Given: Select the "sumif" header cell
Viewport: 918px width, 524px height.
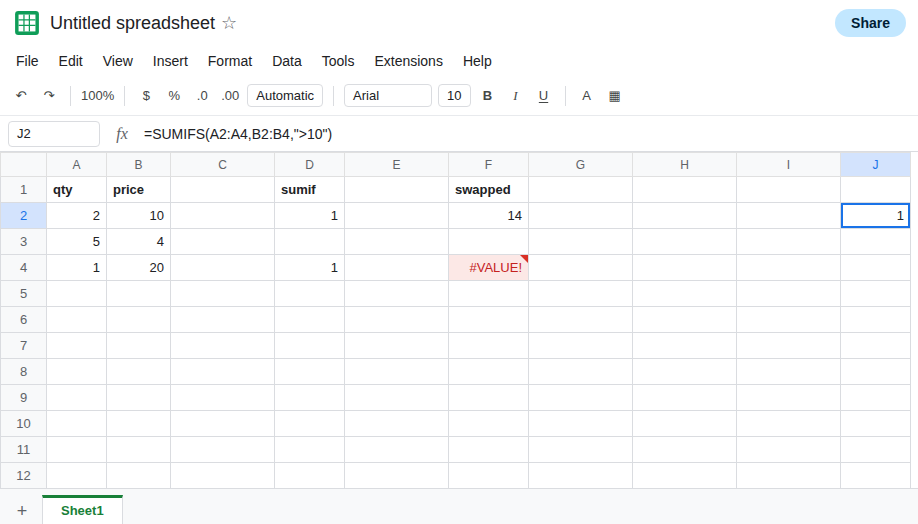Looking at the screenshot, I should pyautogui.click(x=309, y=190).
